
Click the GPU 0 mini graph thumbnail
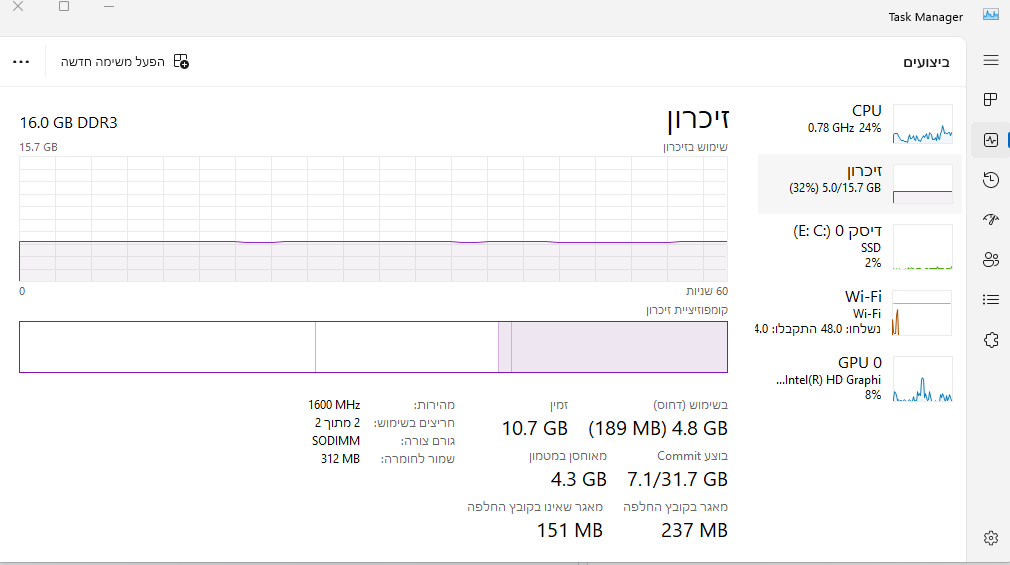pos(922,380)
